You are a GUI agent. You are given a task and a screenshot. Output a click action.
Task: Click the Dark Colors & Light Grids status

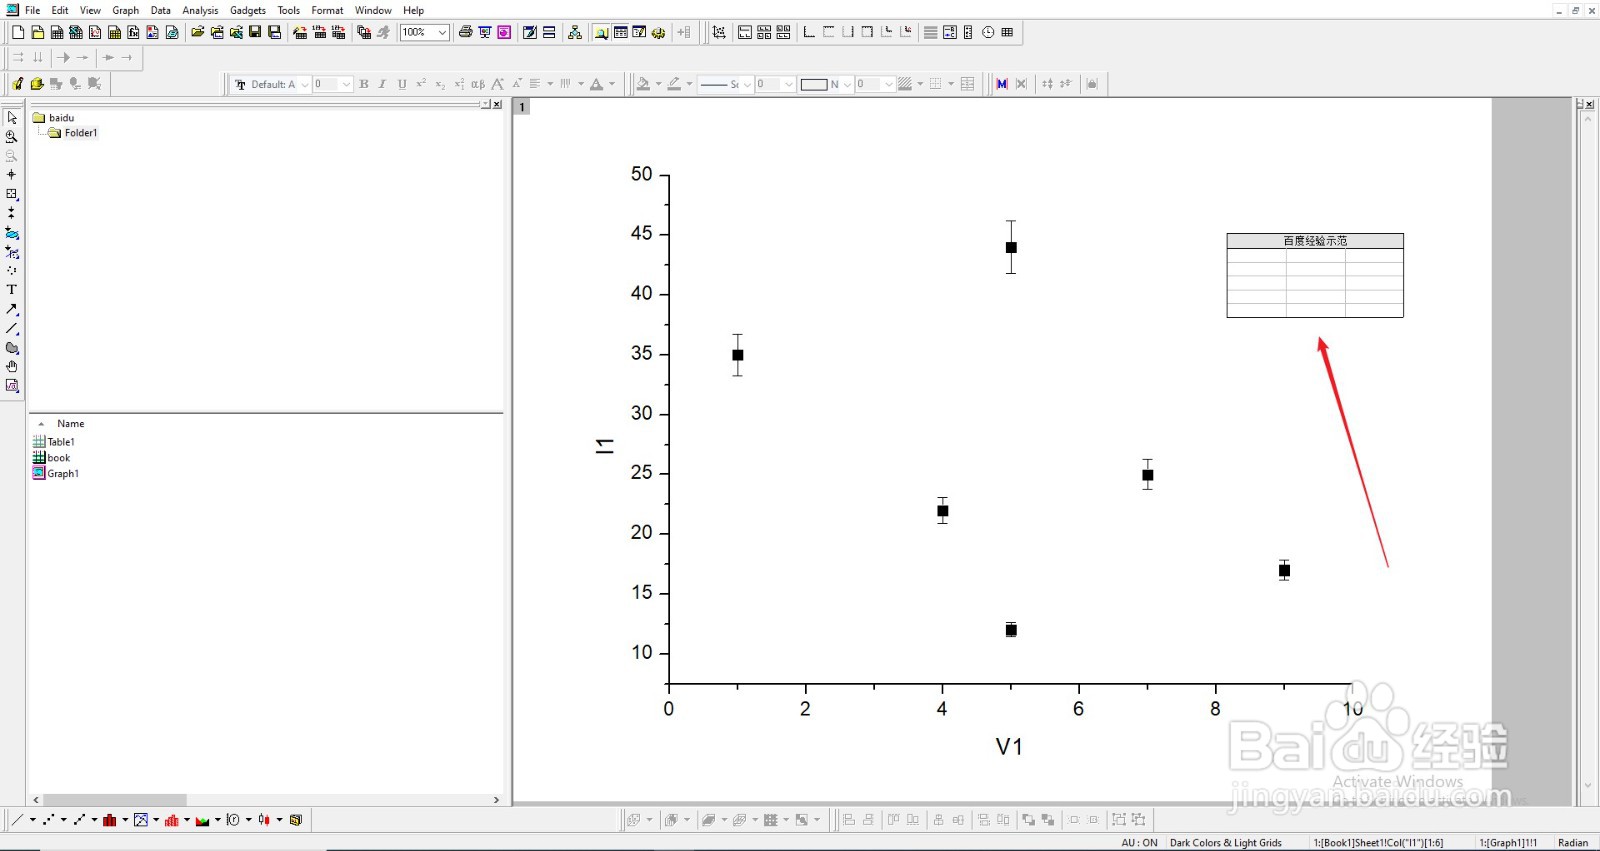coord(1226,843)
